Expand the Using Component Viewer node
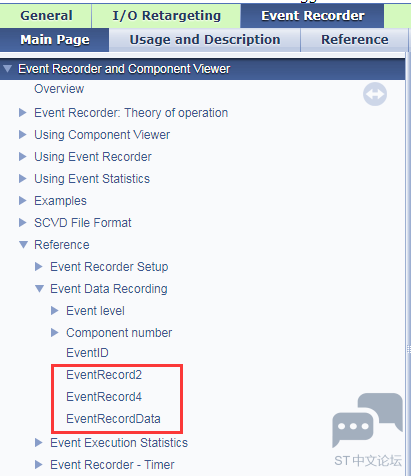This screenshot has width=411, height=476. (23, 135)
